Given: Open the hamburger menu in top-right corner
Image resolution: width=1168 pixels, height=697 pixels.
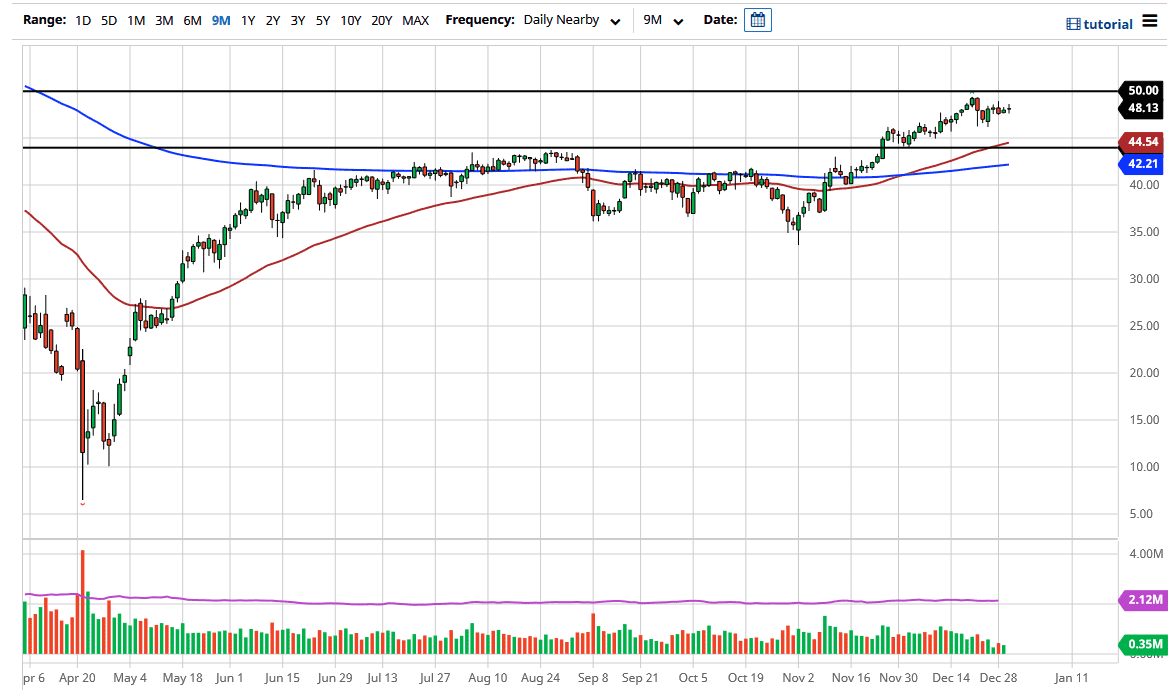Looking at the screenshot, I should pos(1150,20).
